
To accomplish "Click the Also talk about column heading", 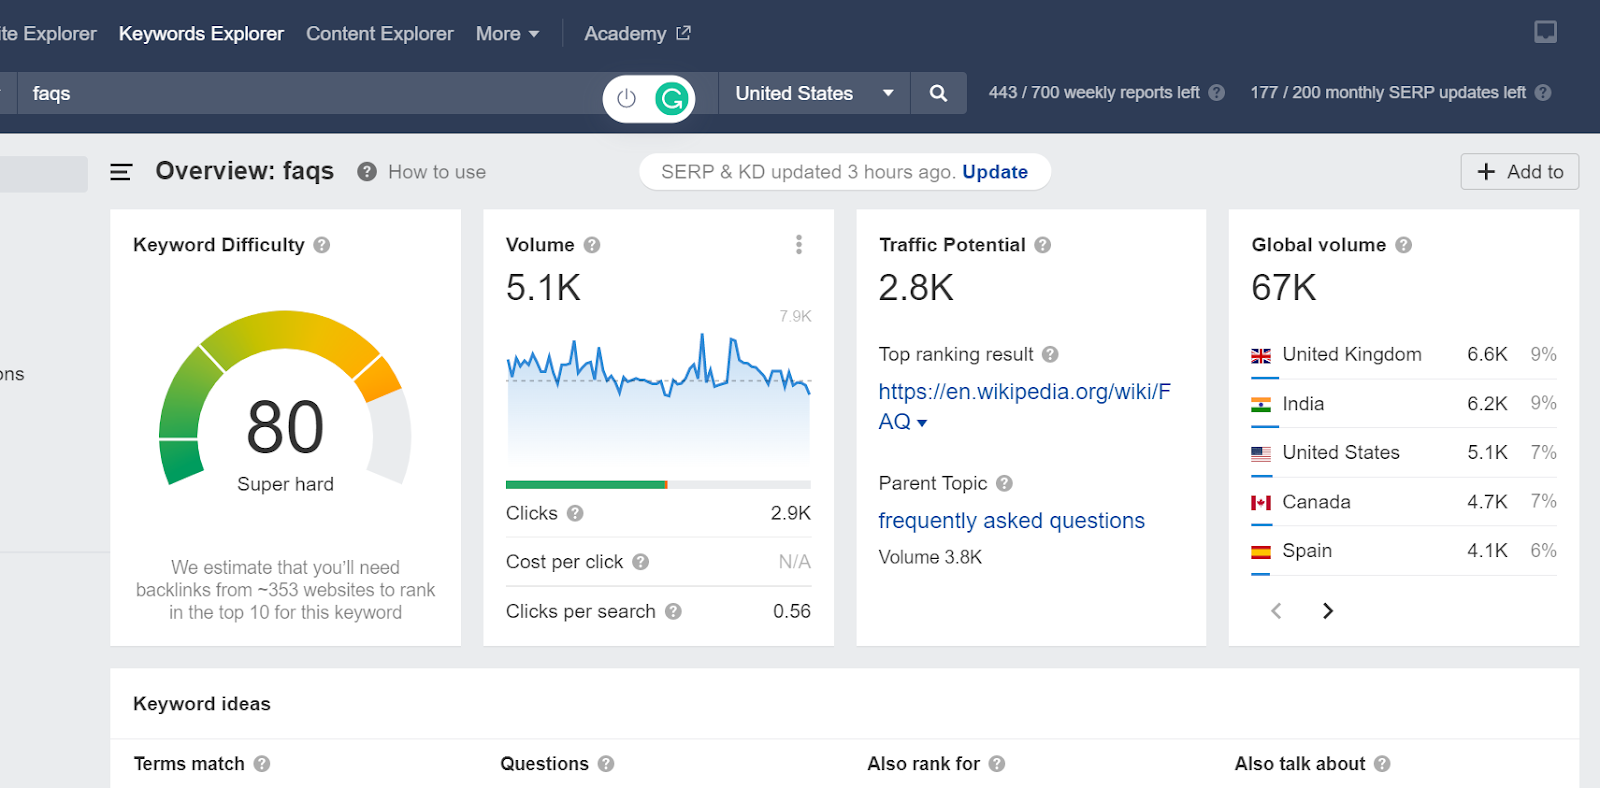I will tap(1299, 764).
